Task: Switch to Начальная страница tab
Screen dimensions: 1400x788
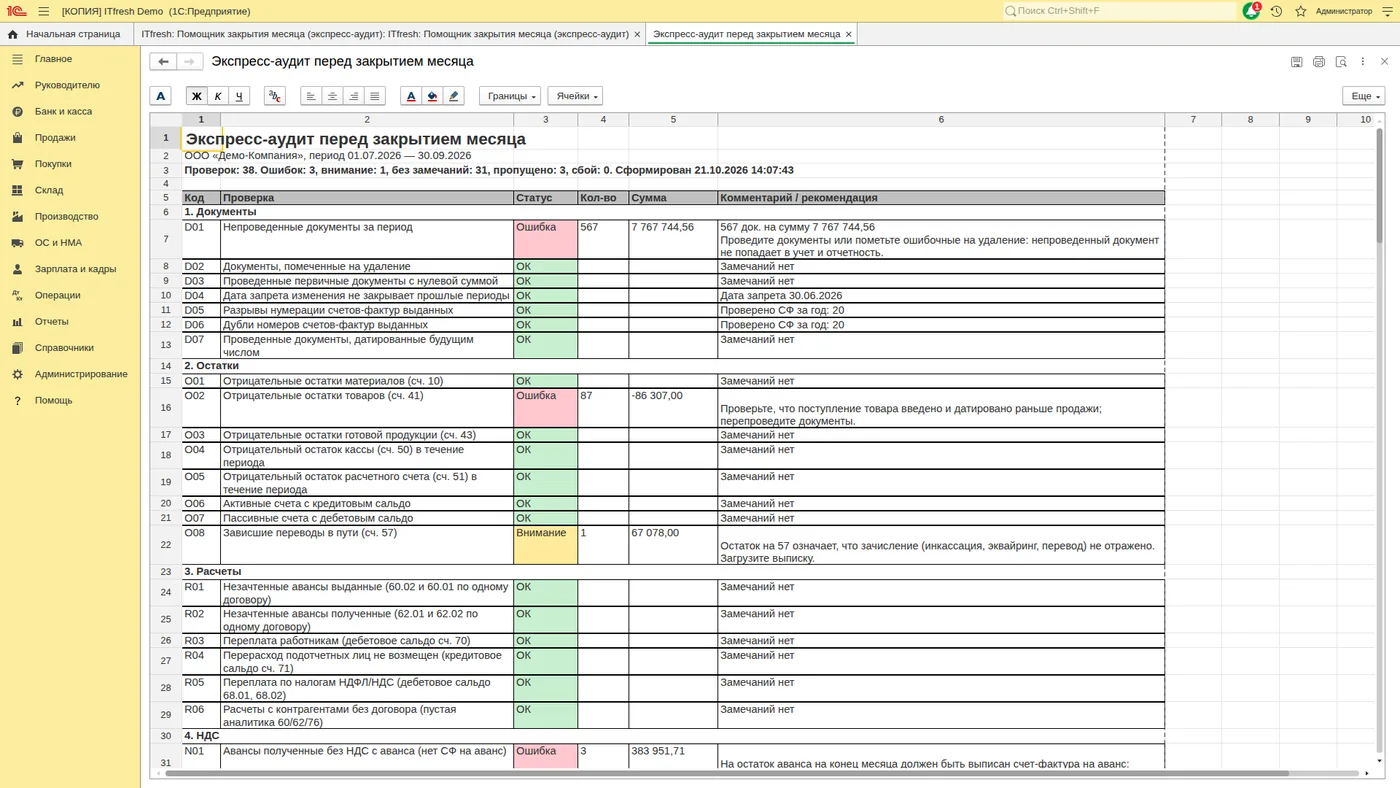Action: [x=64, y=34]
